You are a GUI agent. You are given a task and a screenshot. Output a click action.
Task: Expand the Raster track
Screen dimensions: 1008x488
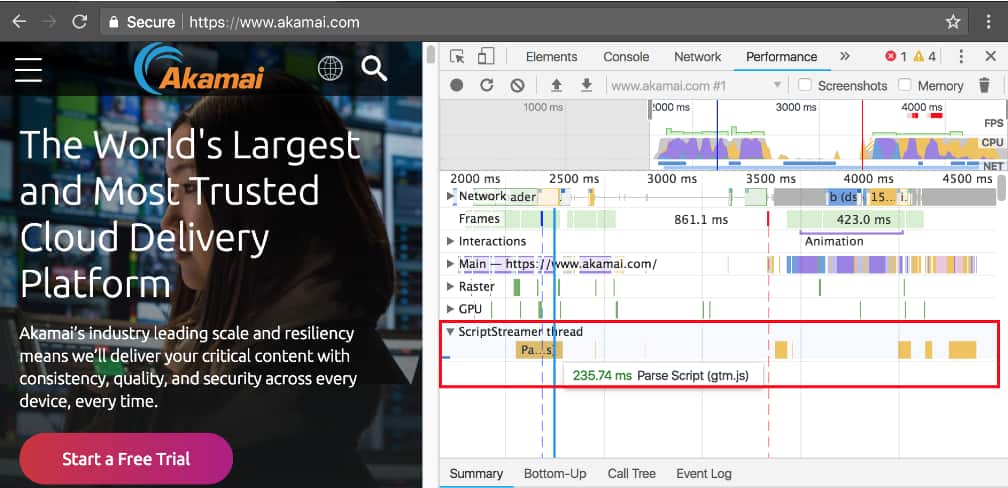pyautogui.click(x=450, y=287)
